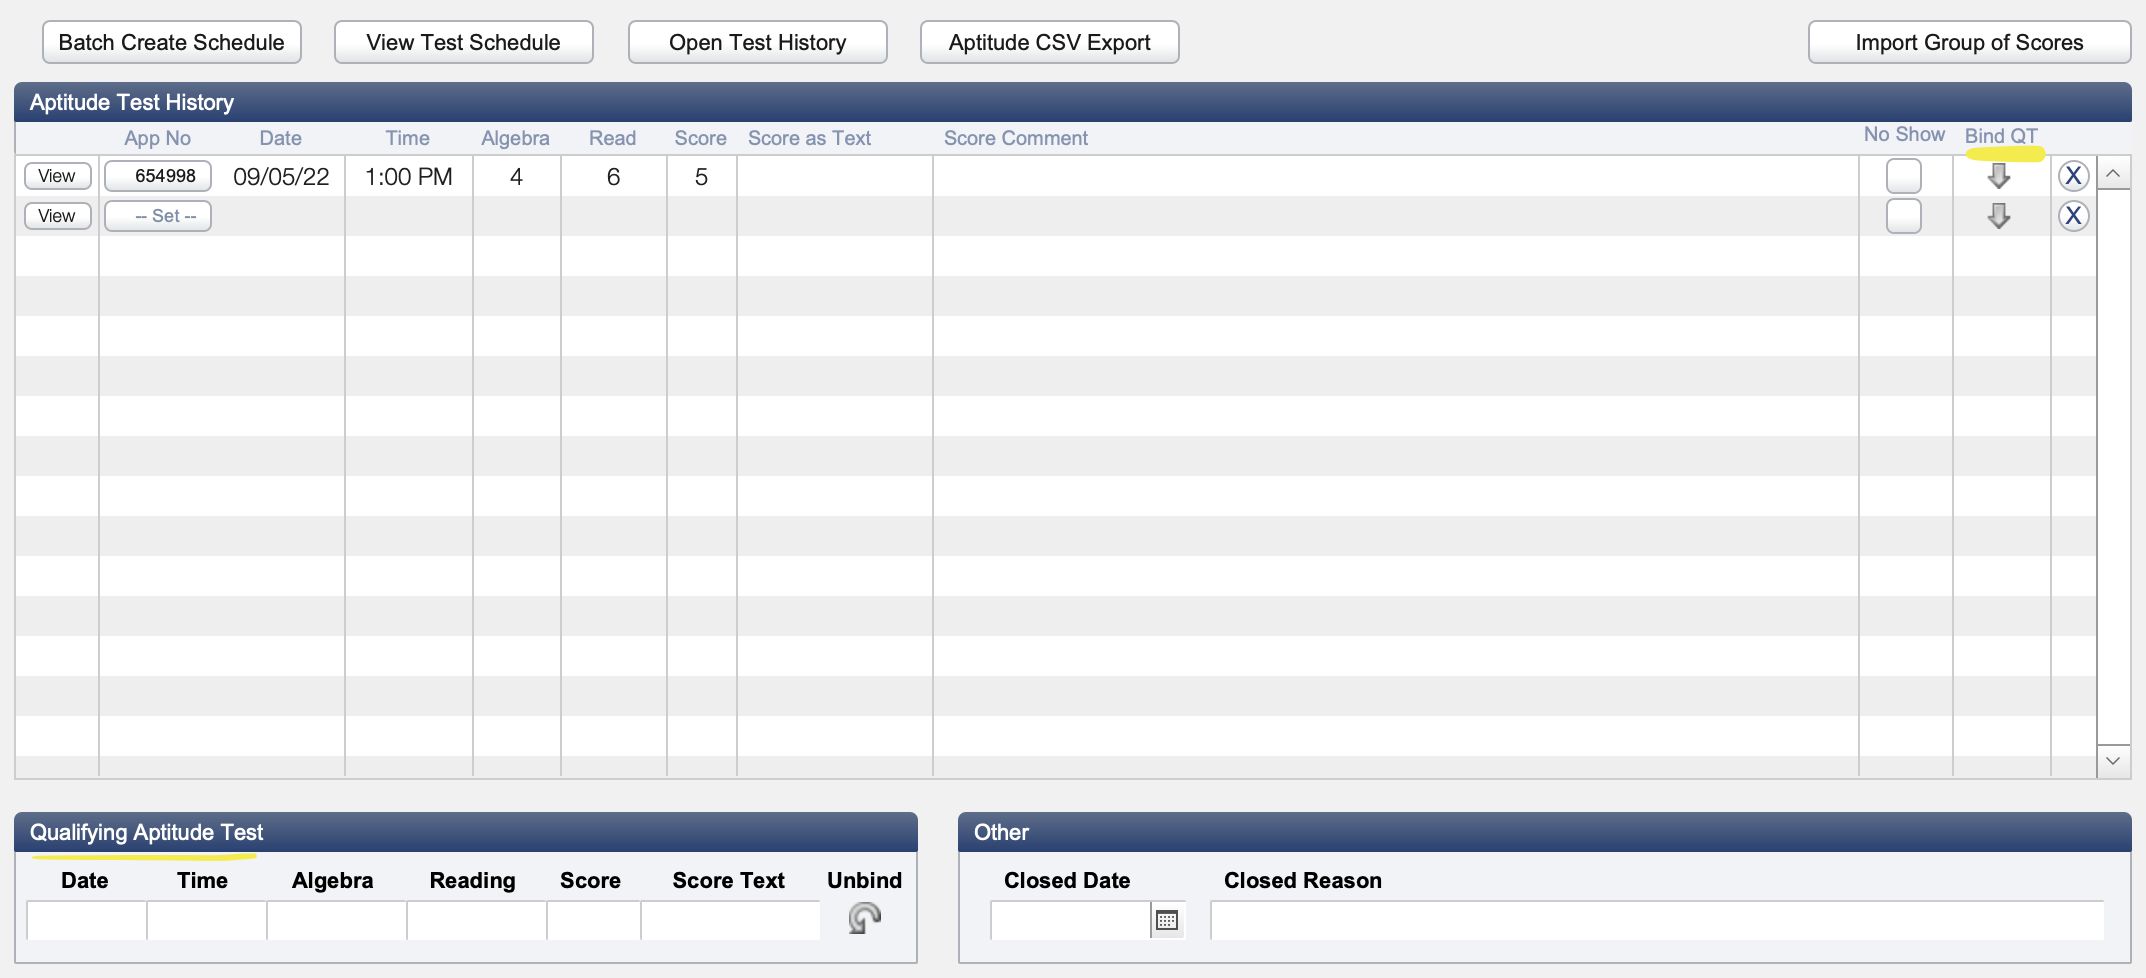Select Score cell showing 5
2146x978 pixels.
[701, 177]
